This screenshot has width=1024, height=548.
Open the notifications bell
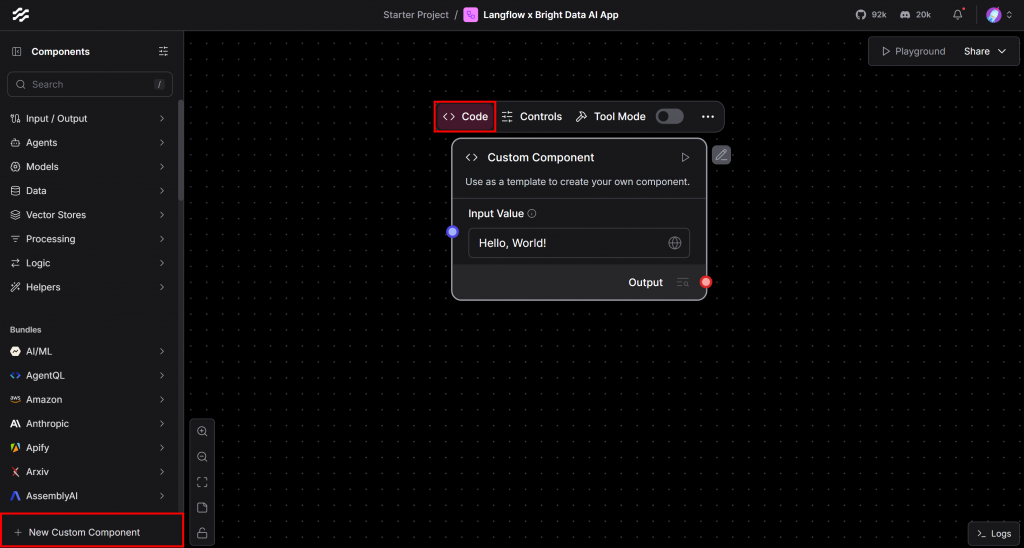[958, 15]
